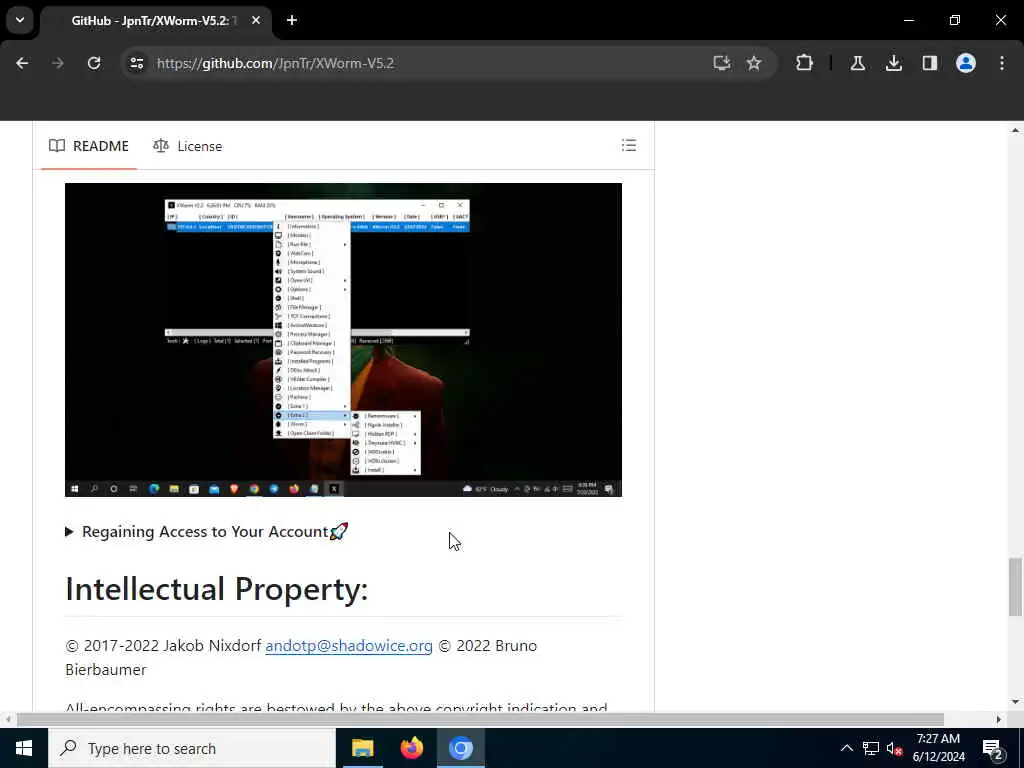The height and width of the screenshot is (768, 1024).
Task: Open the network status tray icon
Action: [x=871, y=748]
